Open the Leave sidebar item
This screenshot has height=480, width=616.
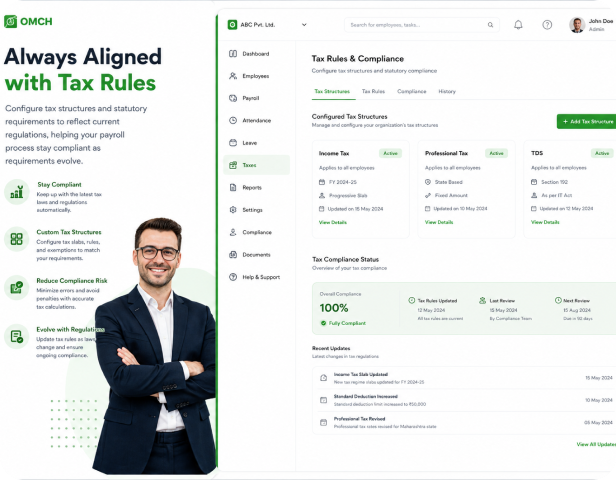click(x=257, y=143)
